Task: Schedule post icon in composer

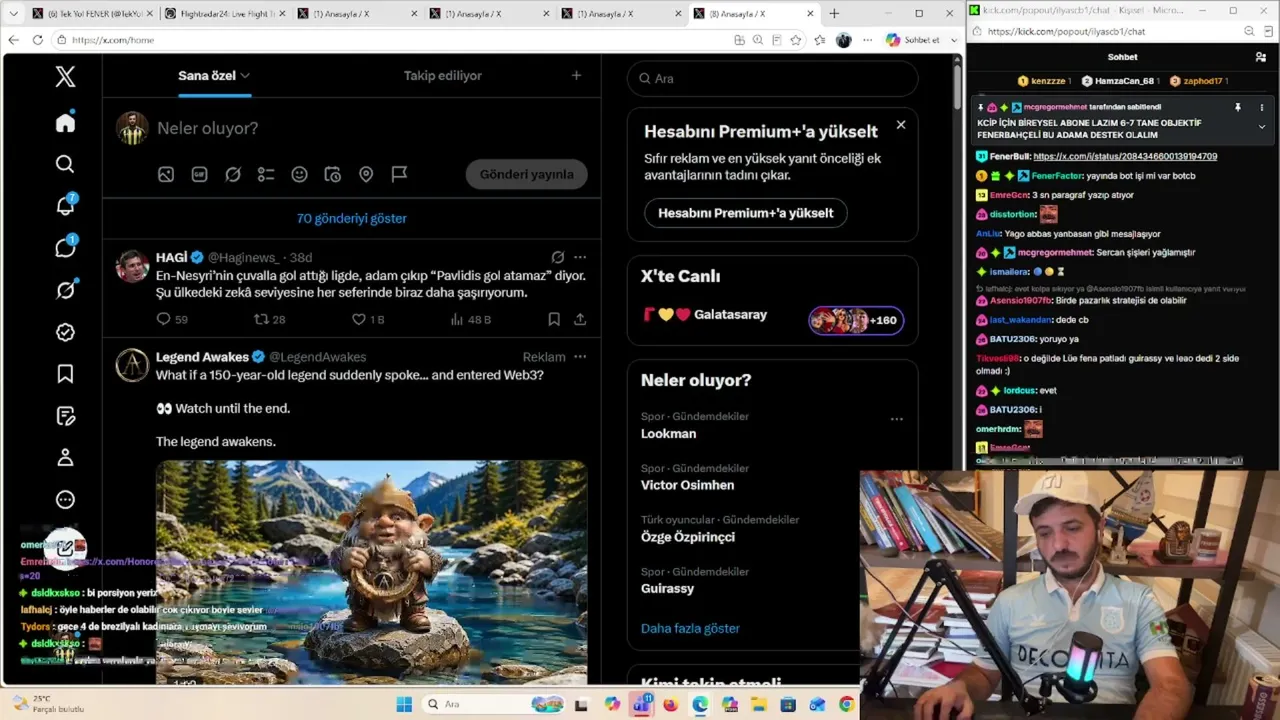Action: [x=333, y=174]
